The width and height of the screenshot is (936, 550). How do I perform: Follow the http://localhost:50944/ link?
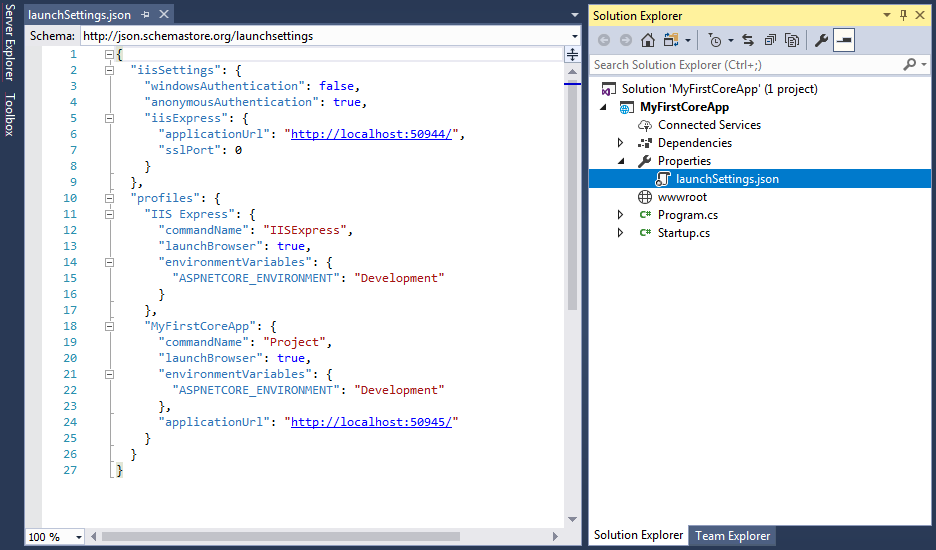coord(371,134)
